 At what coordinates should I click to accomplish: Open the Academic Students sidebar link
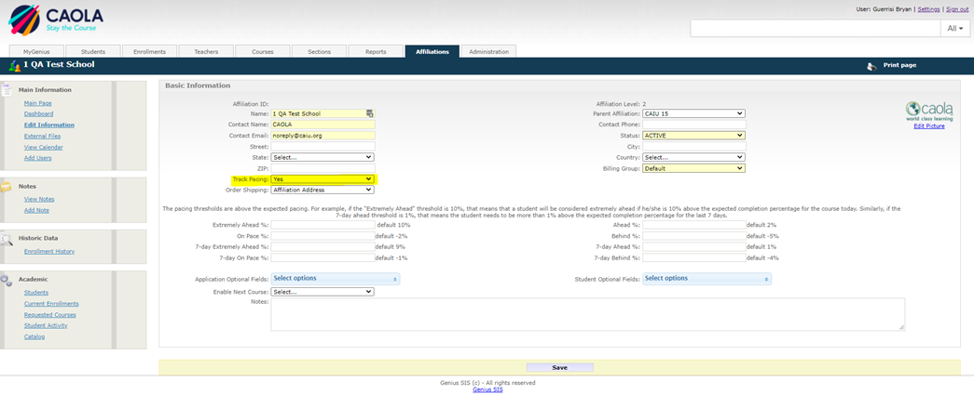click(36, 293)
